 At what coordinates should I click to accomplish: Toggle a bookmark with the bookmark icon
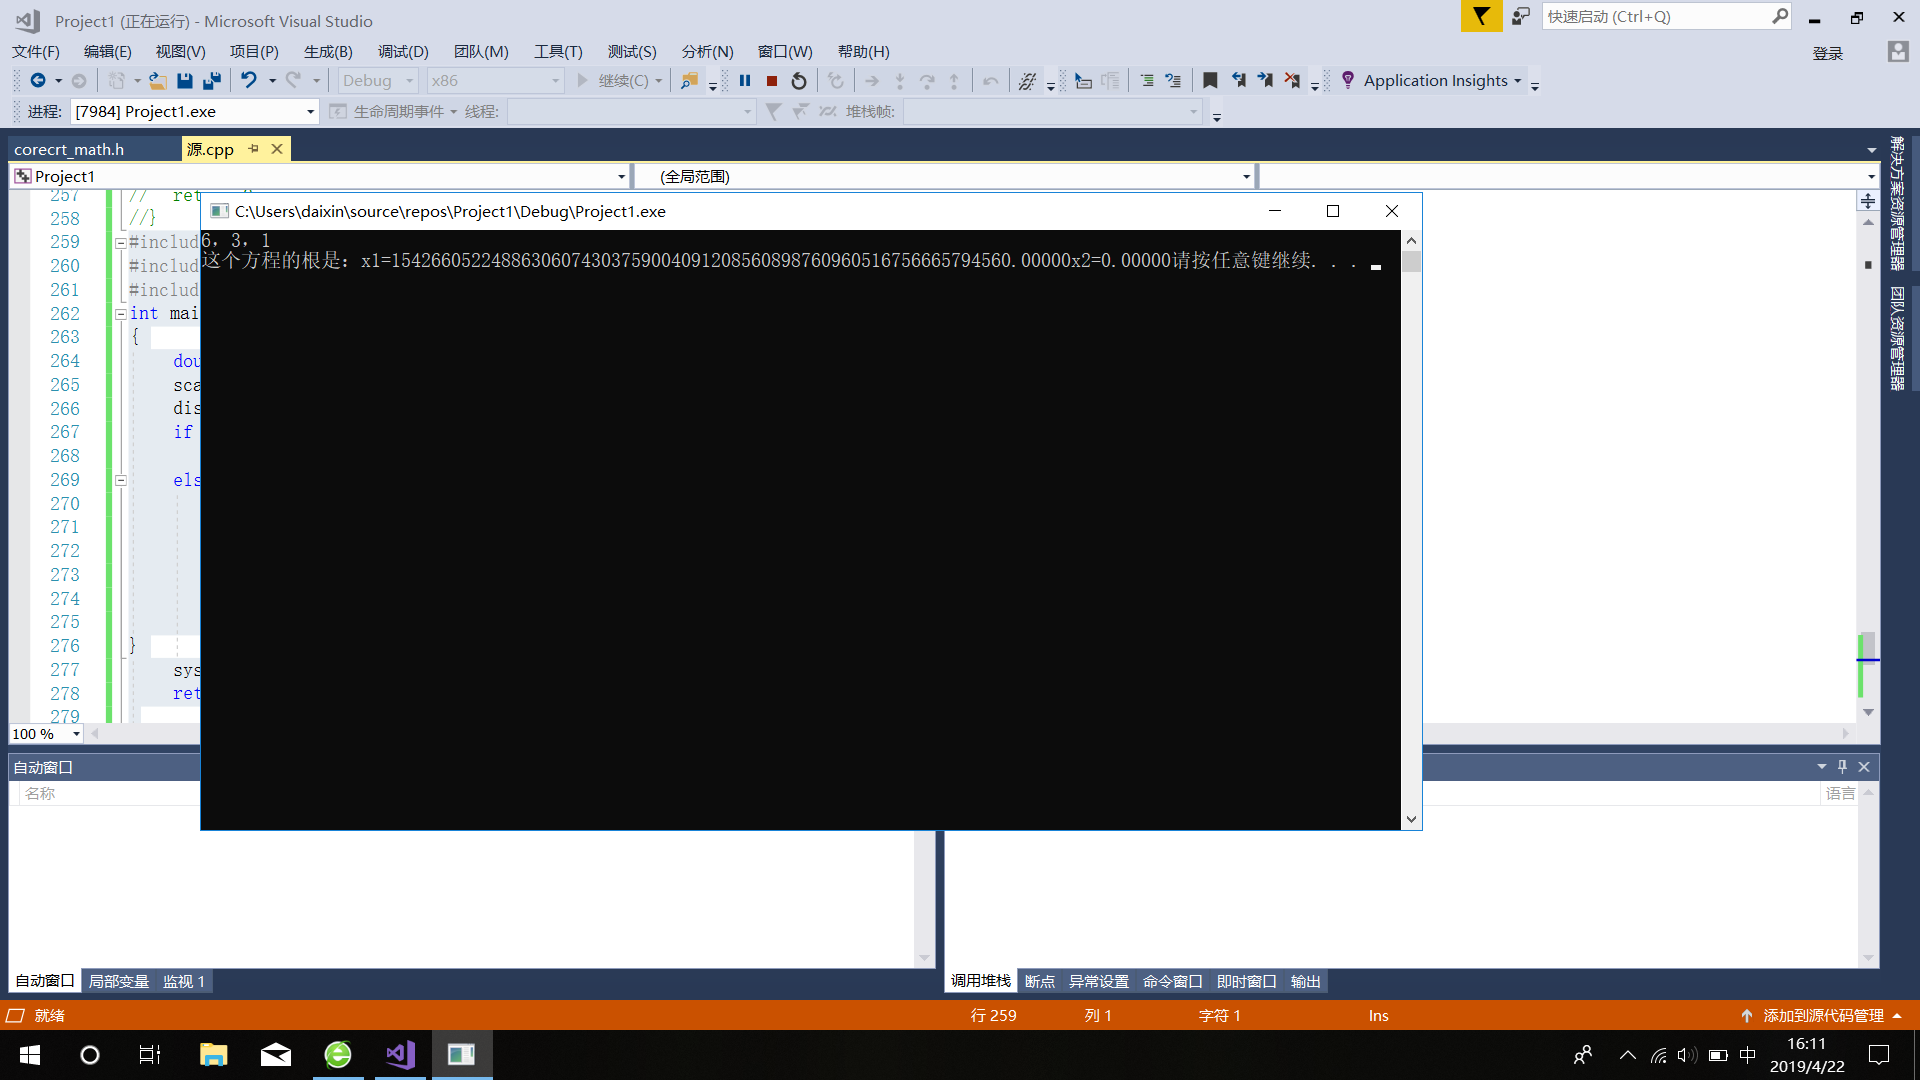[x=1210, y=81]
